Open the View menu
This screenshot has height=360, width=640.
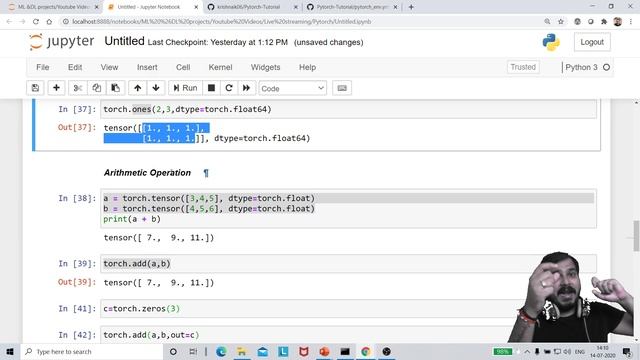109,67
